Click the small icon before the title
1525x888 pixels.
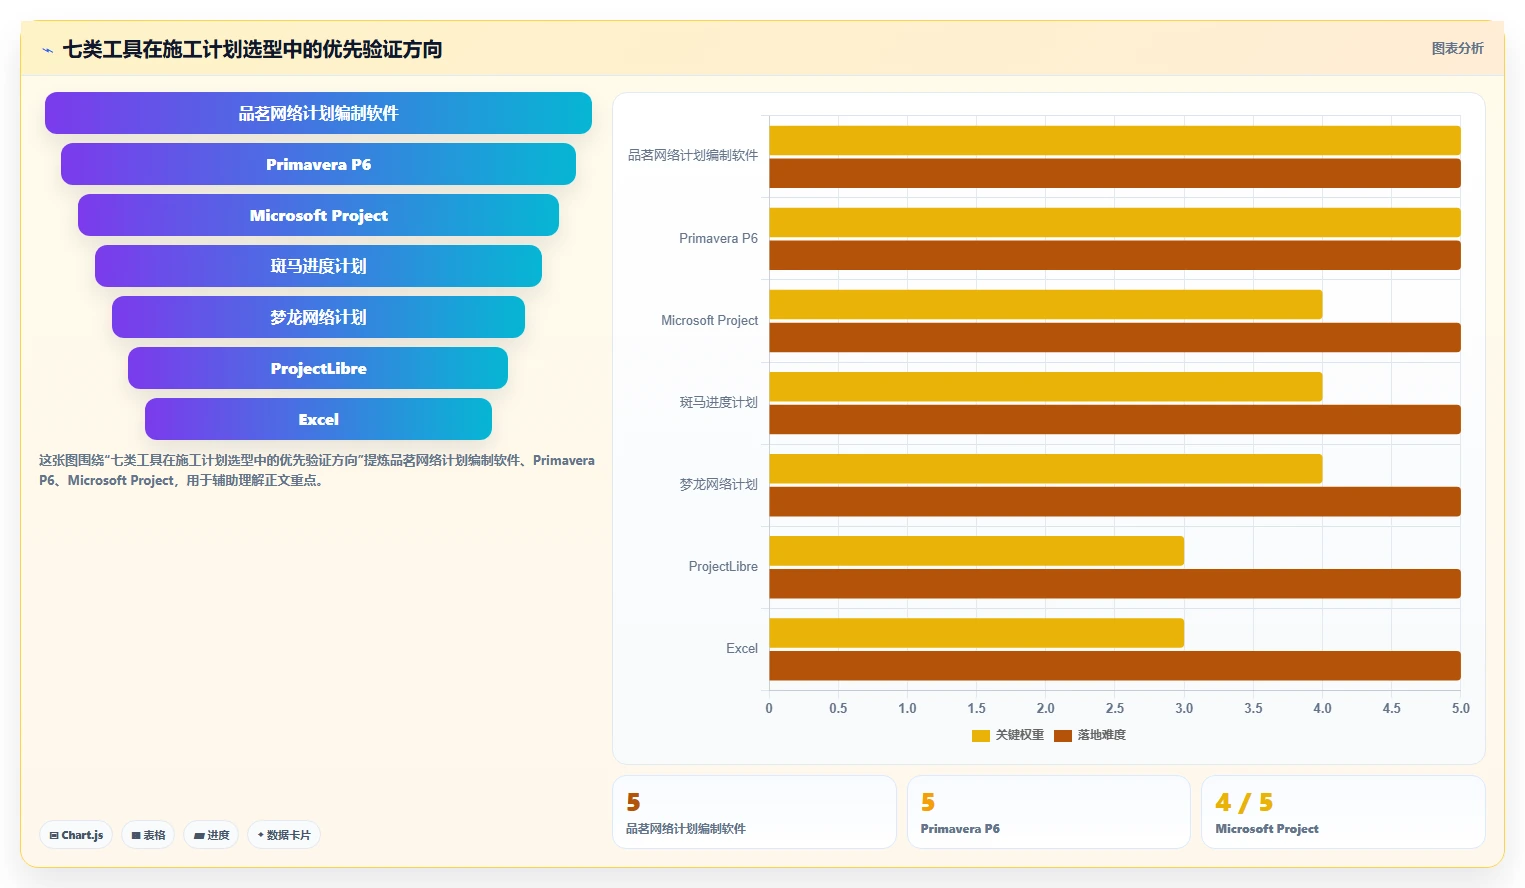(x=47, y=50)
